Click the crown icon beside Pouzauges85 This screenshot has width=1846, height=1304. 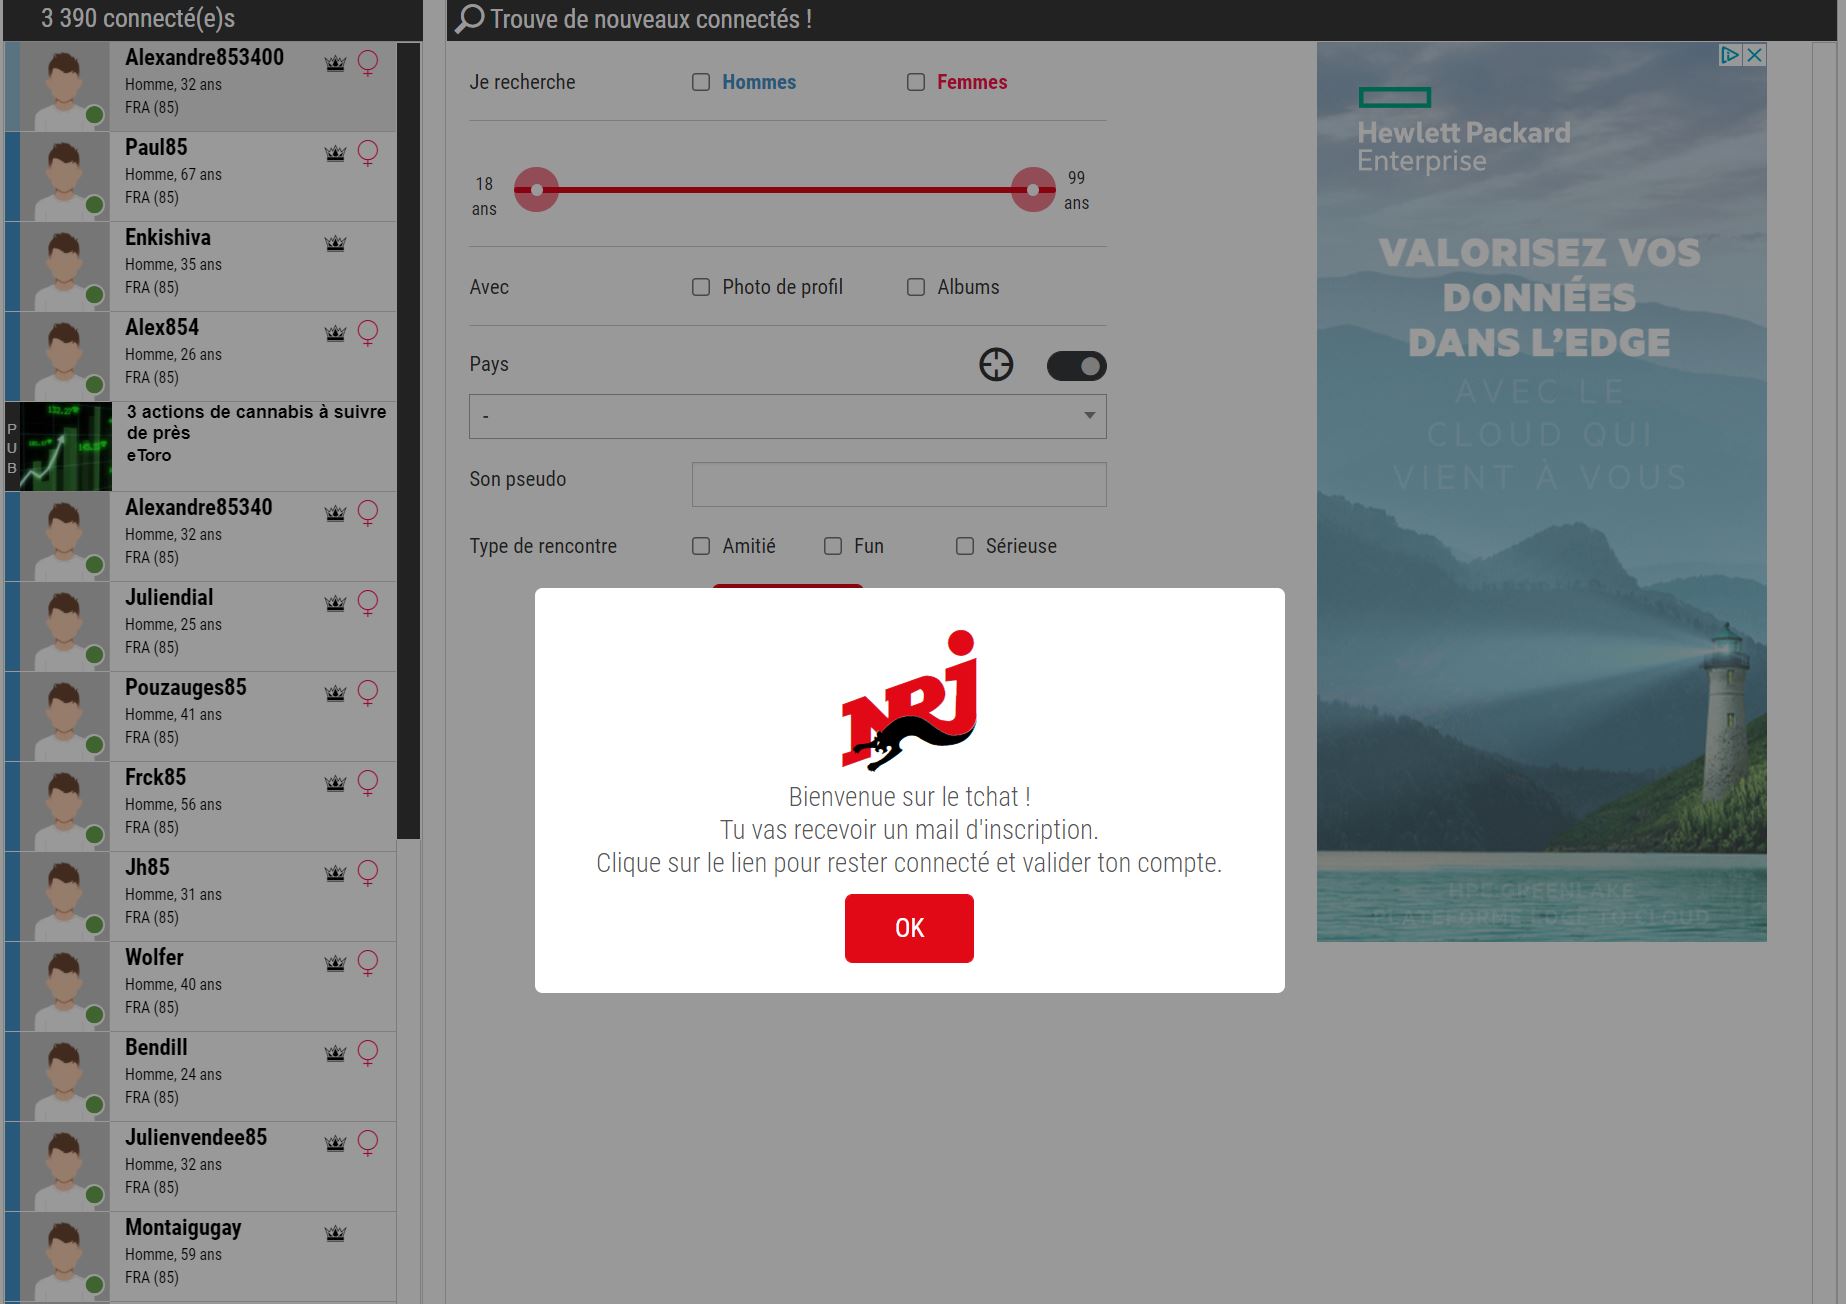click(x=335, y=694)
